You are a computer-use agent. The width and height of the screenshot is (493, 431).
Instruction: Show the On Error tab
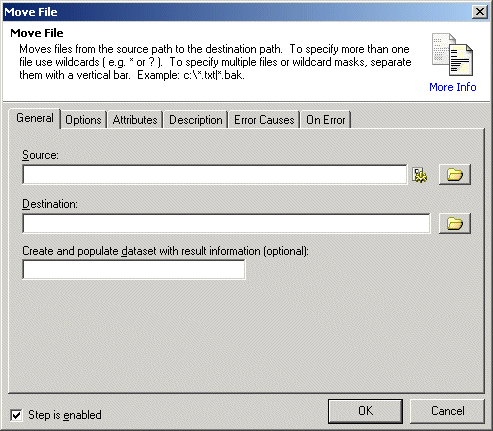[x=326, y=120]
